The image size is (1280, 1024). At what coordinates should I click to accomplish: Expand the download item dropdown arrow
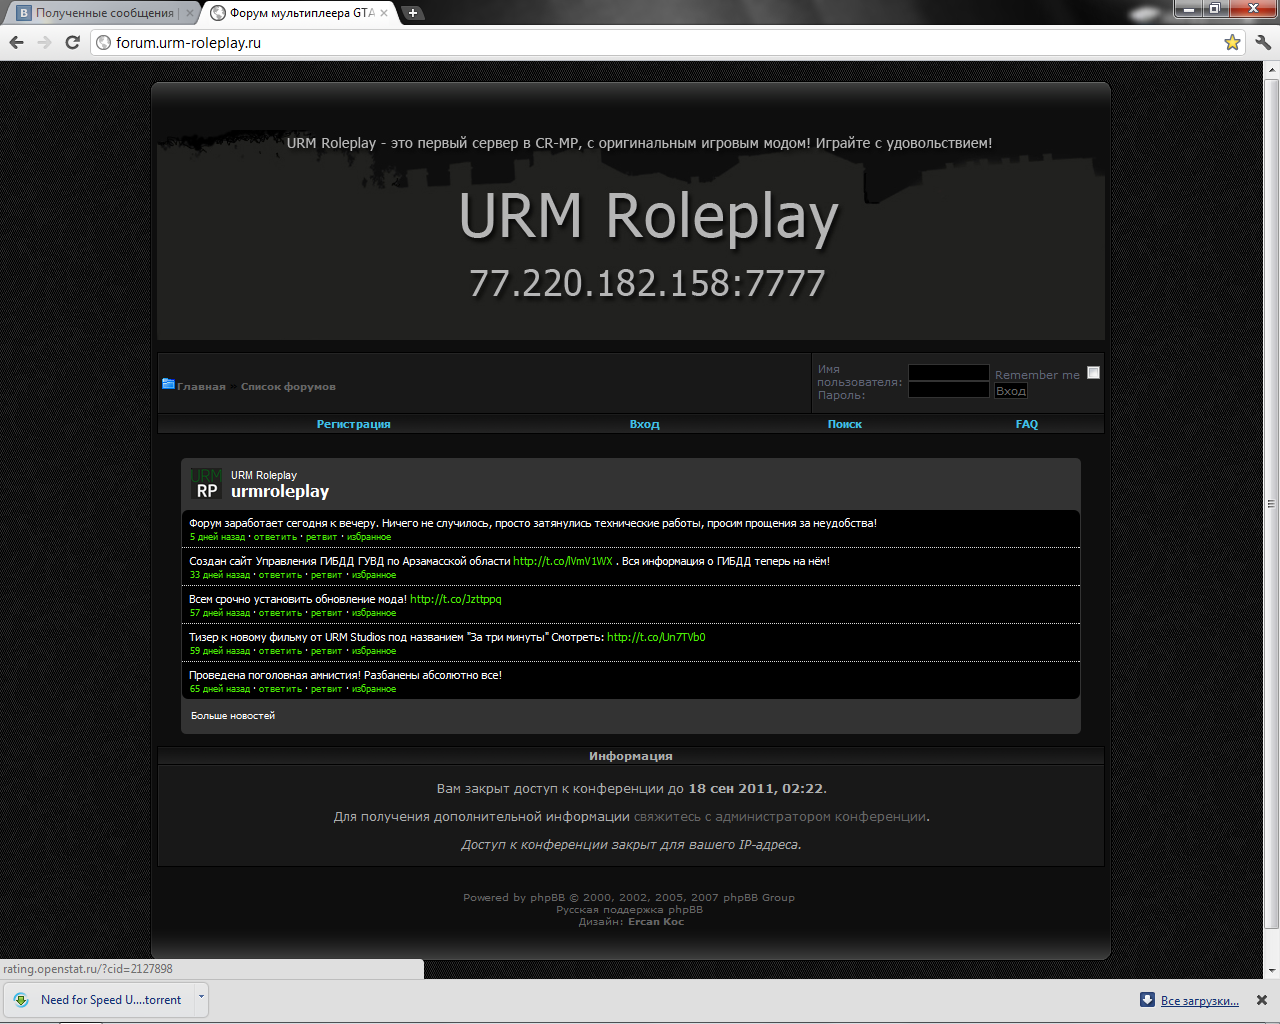tap(201, 998)
